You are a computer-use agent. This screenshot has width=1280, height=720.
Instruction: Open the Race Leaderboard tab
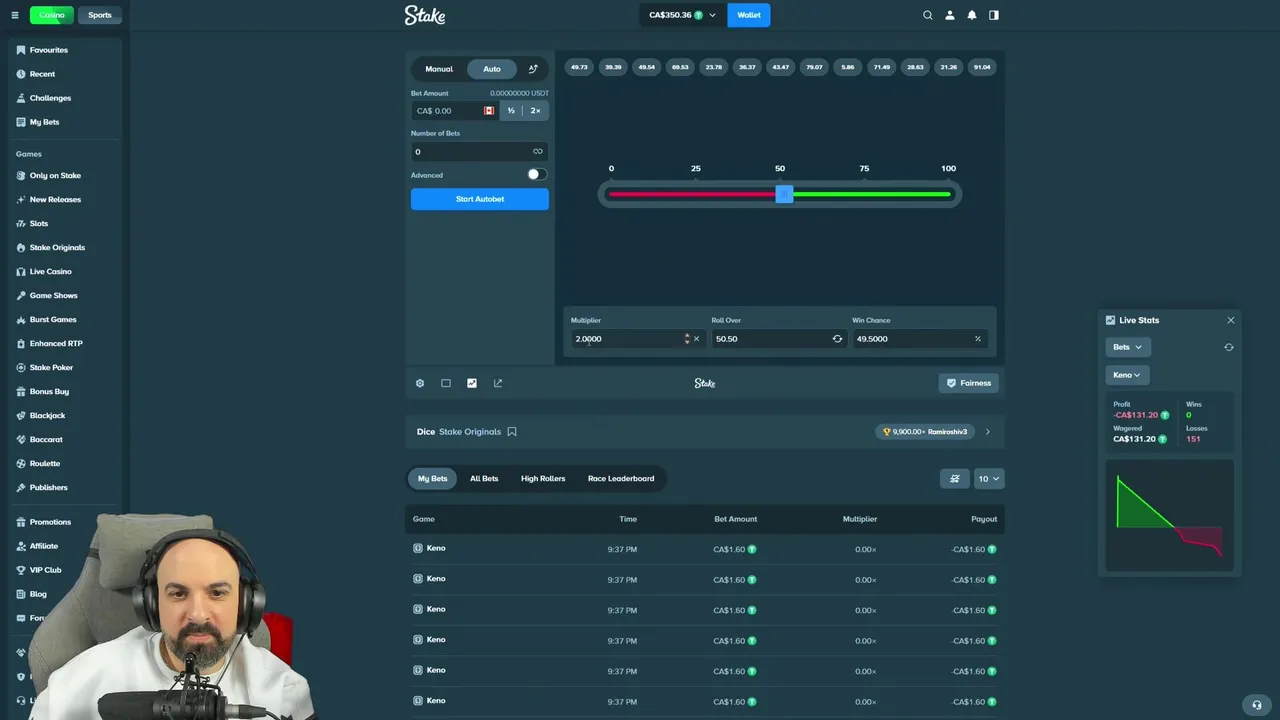pos(621,479)
